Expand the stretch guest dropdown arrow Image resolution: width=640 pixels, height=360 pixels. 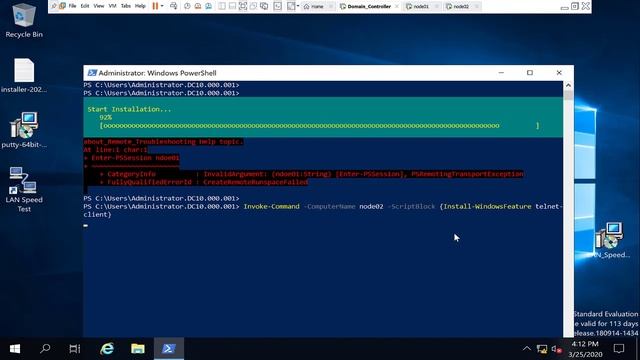point(298,6)
